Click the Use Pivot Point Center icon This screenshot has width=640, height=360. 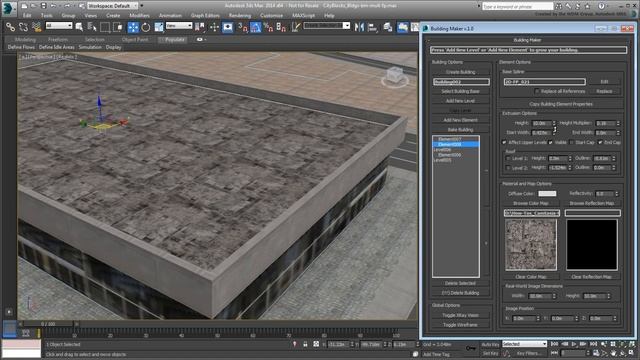(200, 27)
